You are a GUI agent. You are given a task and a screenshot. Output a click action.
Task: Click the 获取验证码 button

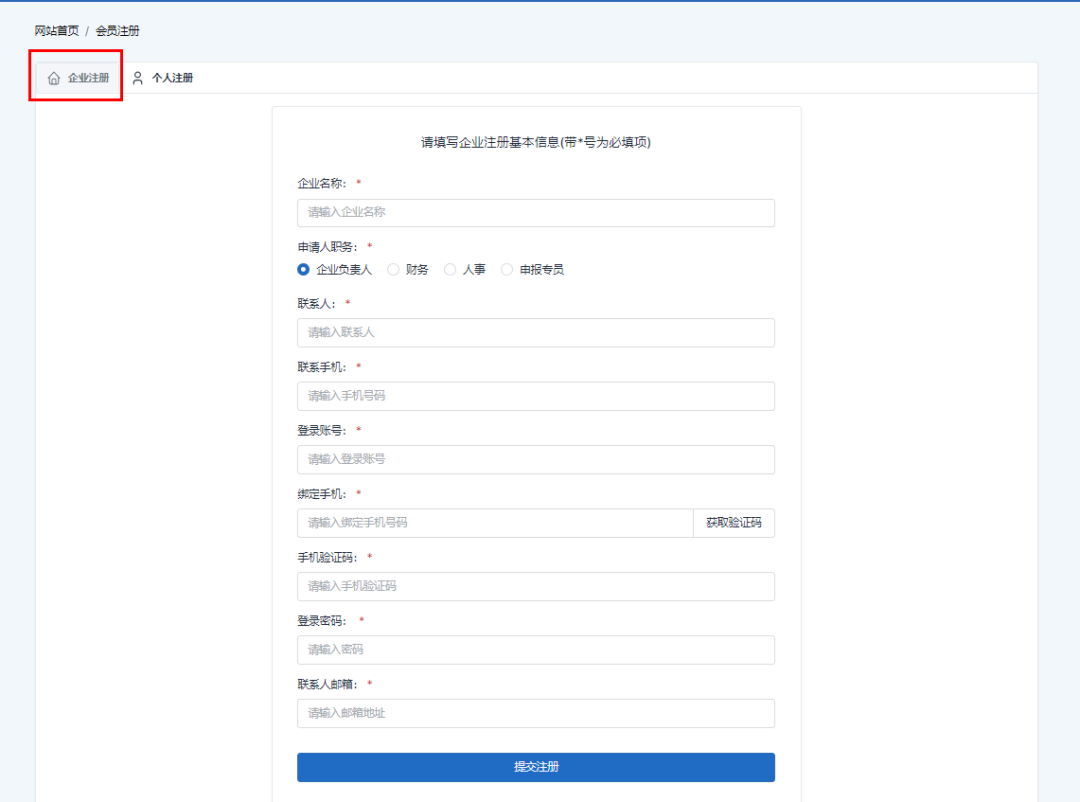(733, 523)
